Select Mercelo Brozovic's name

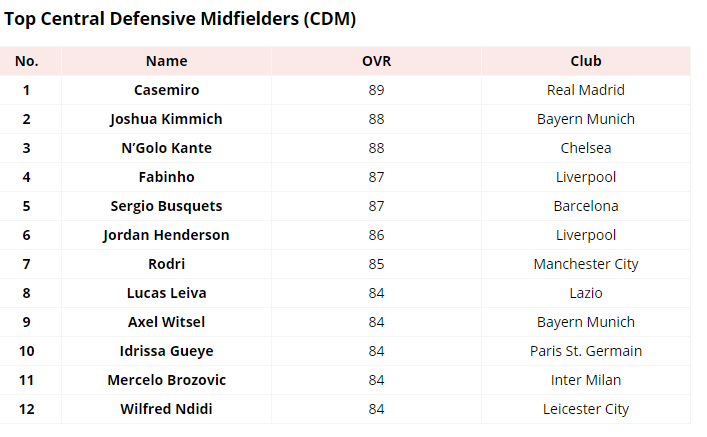[x=166, y=380]
